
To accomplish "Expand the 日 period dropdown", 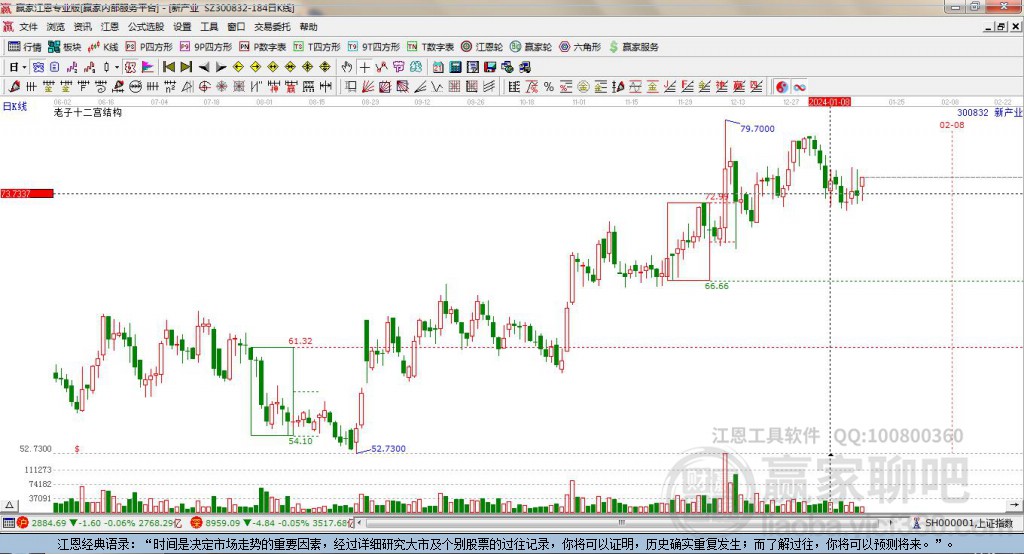I will [24, 67].
